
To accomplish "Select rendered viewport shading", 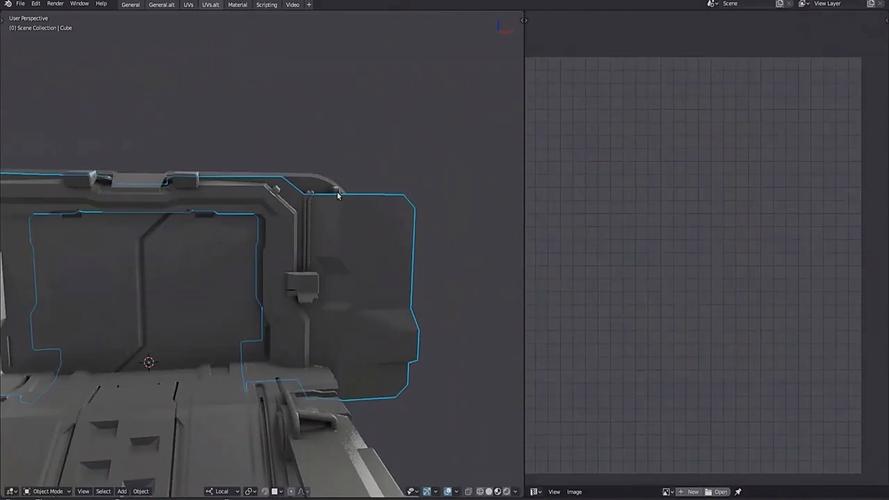I will tap(506, 491).
